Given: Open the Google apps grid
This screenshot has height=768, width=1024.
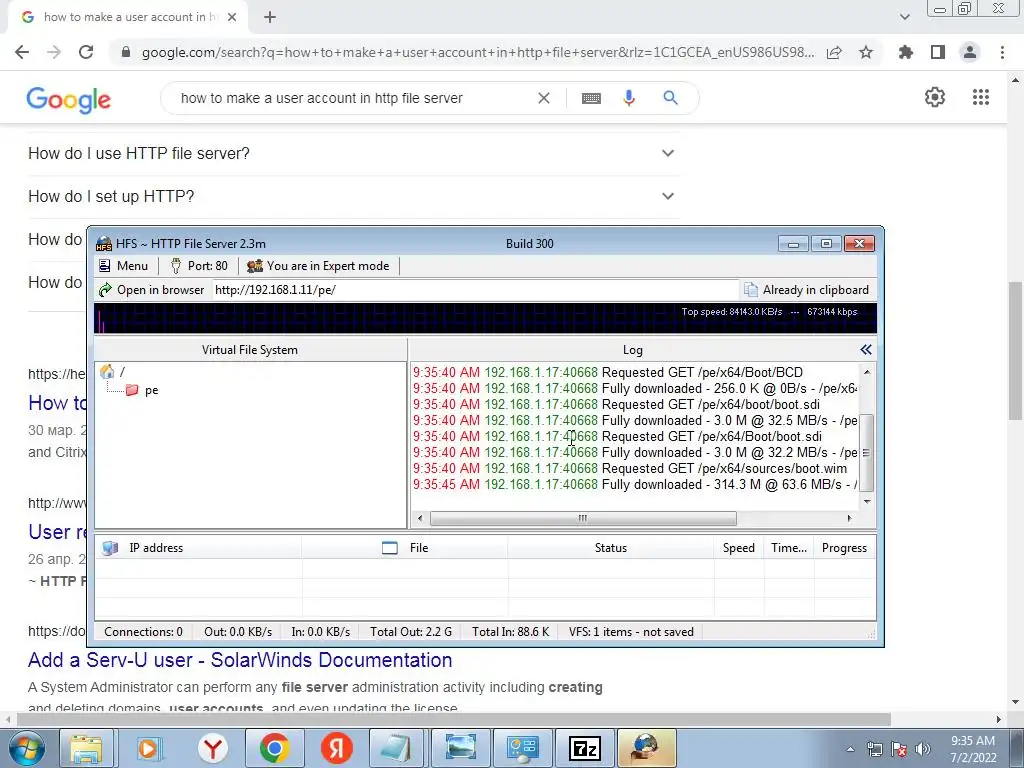Looking at the screenshot, I should click(980, 97).
